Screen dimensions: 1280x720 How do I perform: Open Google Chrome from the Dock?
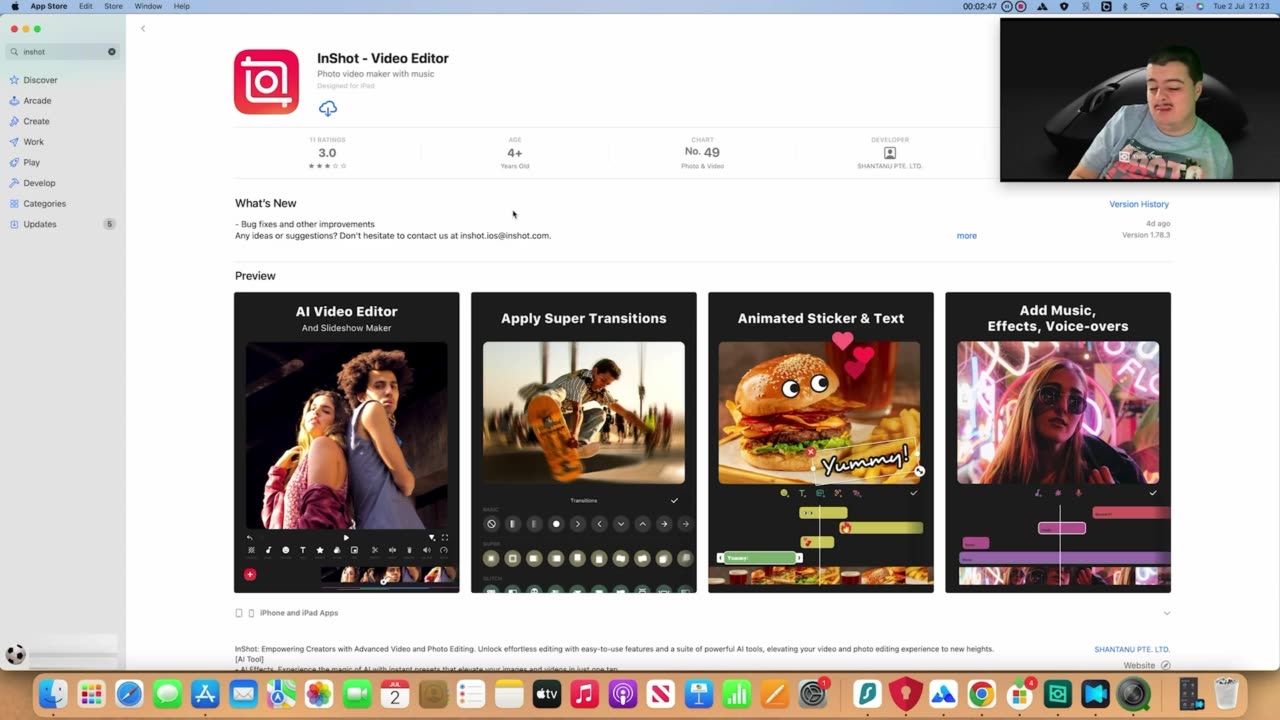click(981, 694)
